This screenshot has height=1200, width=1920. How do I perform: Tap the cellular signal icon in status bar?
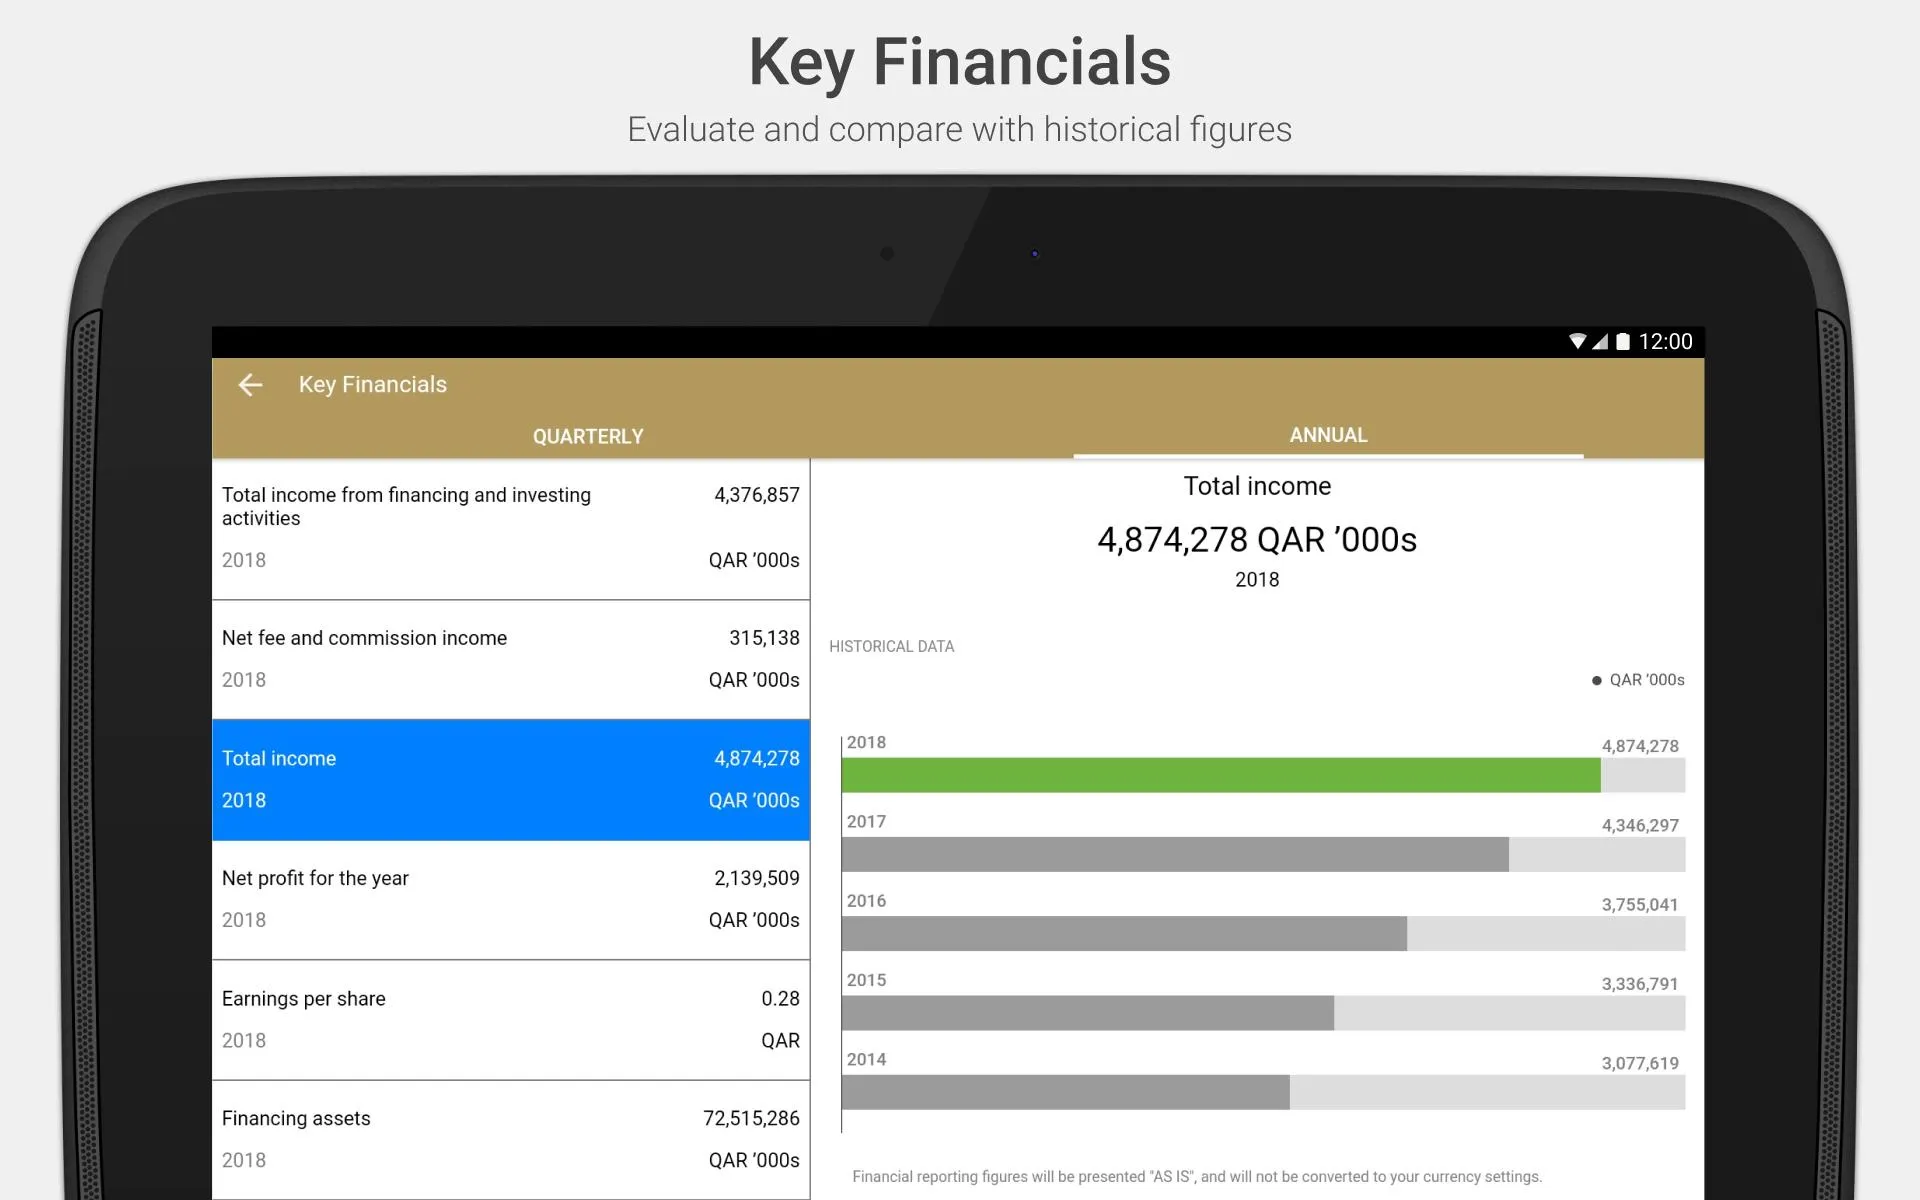click(1600, 341)
